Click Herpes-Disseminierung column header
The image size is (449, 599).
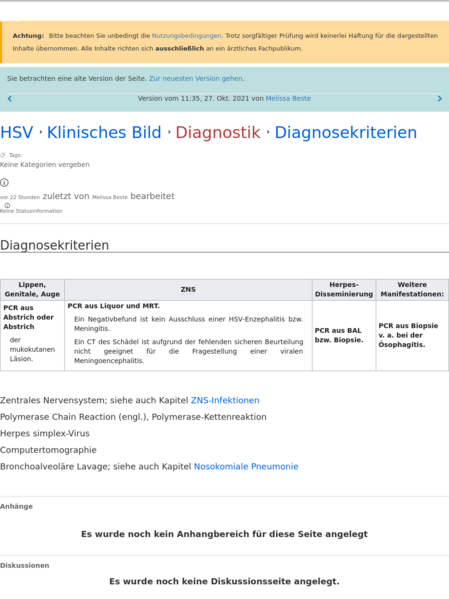pyautogui.click(x=344, y=289)
